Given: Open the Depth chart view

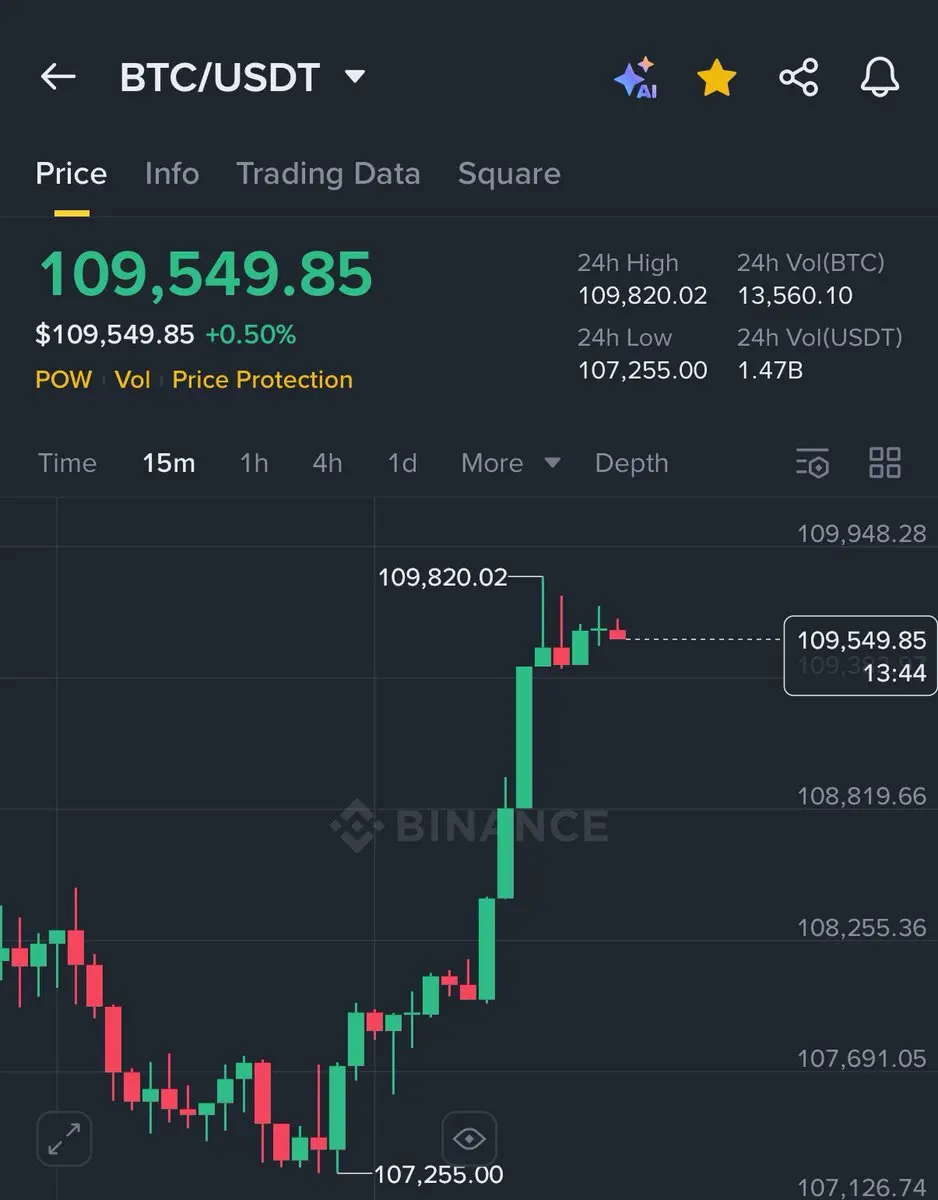Looking at the screenshot, I should click(x=631, y=463).
